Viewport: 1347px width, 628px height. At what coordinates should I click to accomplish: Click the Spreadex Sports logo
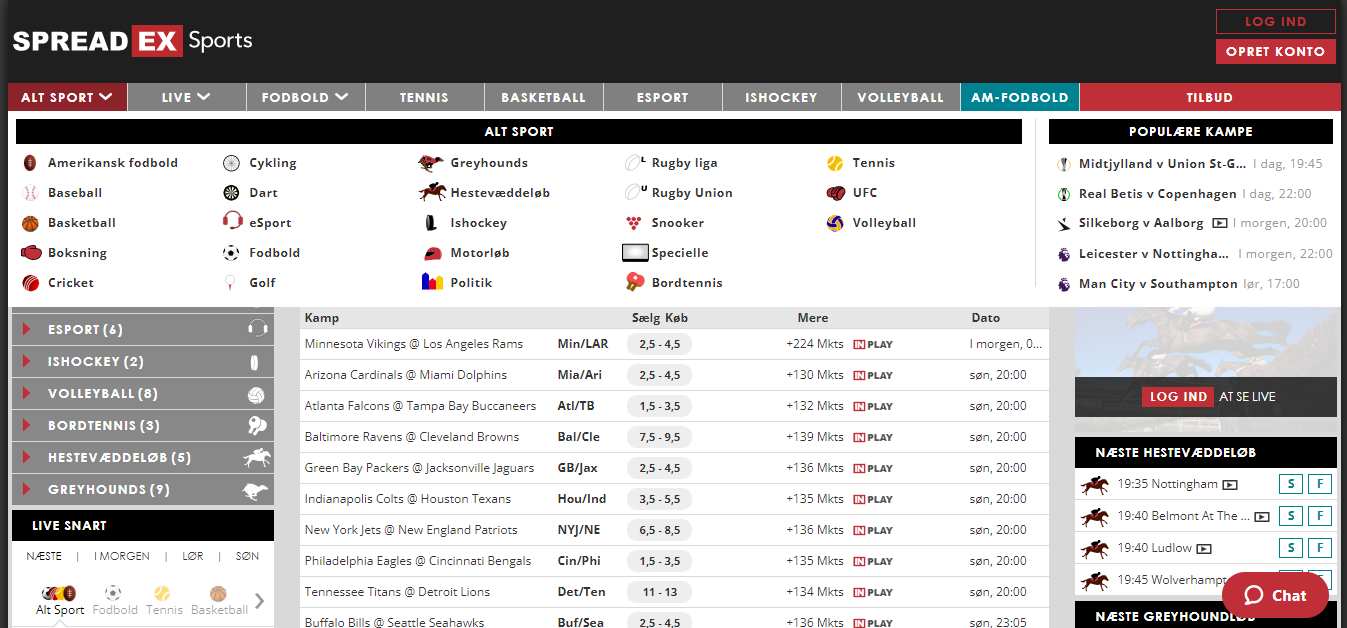[132, 41]
